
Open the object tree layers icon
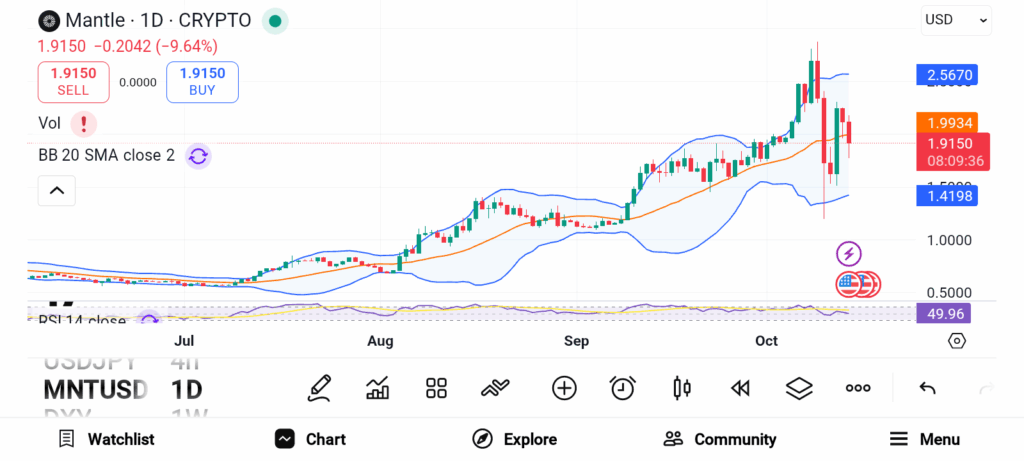click(798, 388)
